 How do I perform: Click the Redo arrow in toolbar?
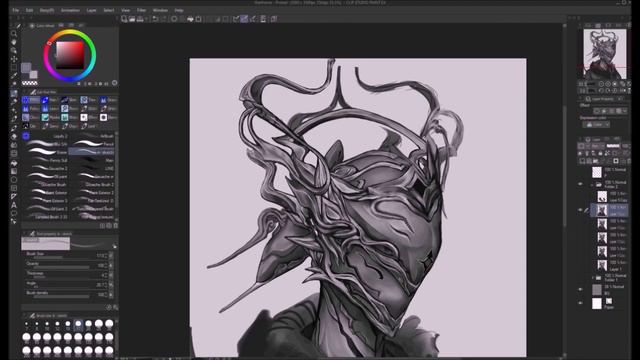coord(163,19)
